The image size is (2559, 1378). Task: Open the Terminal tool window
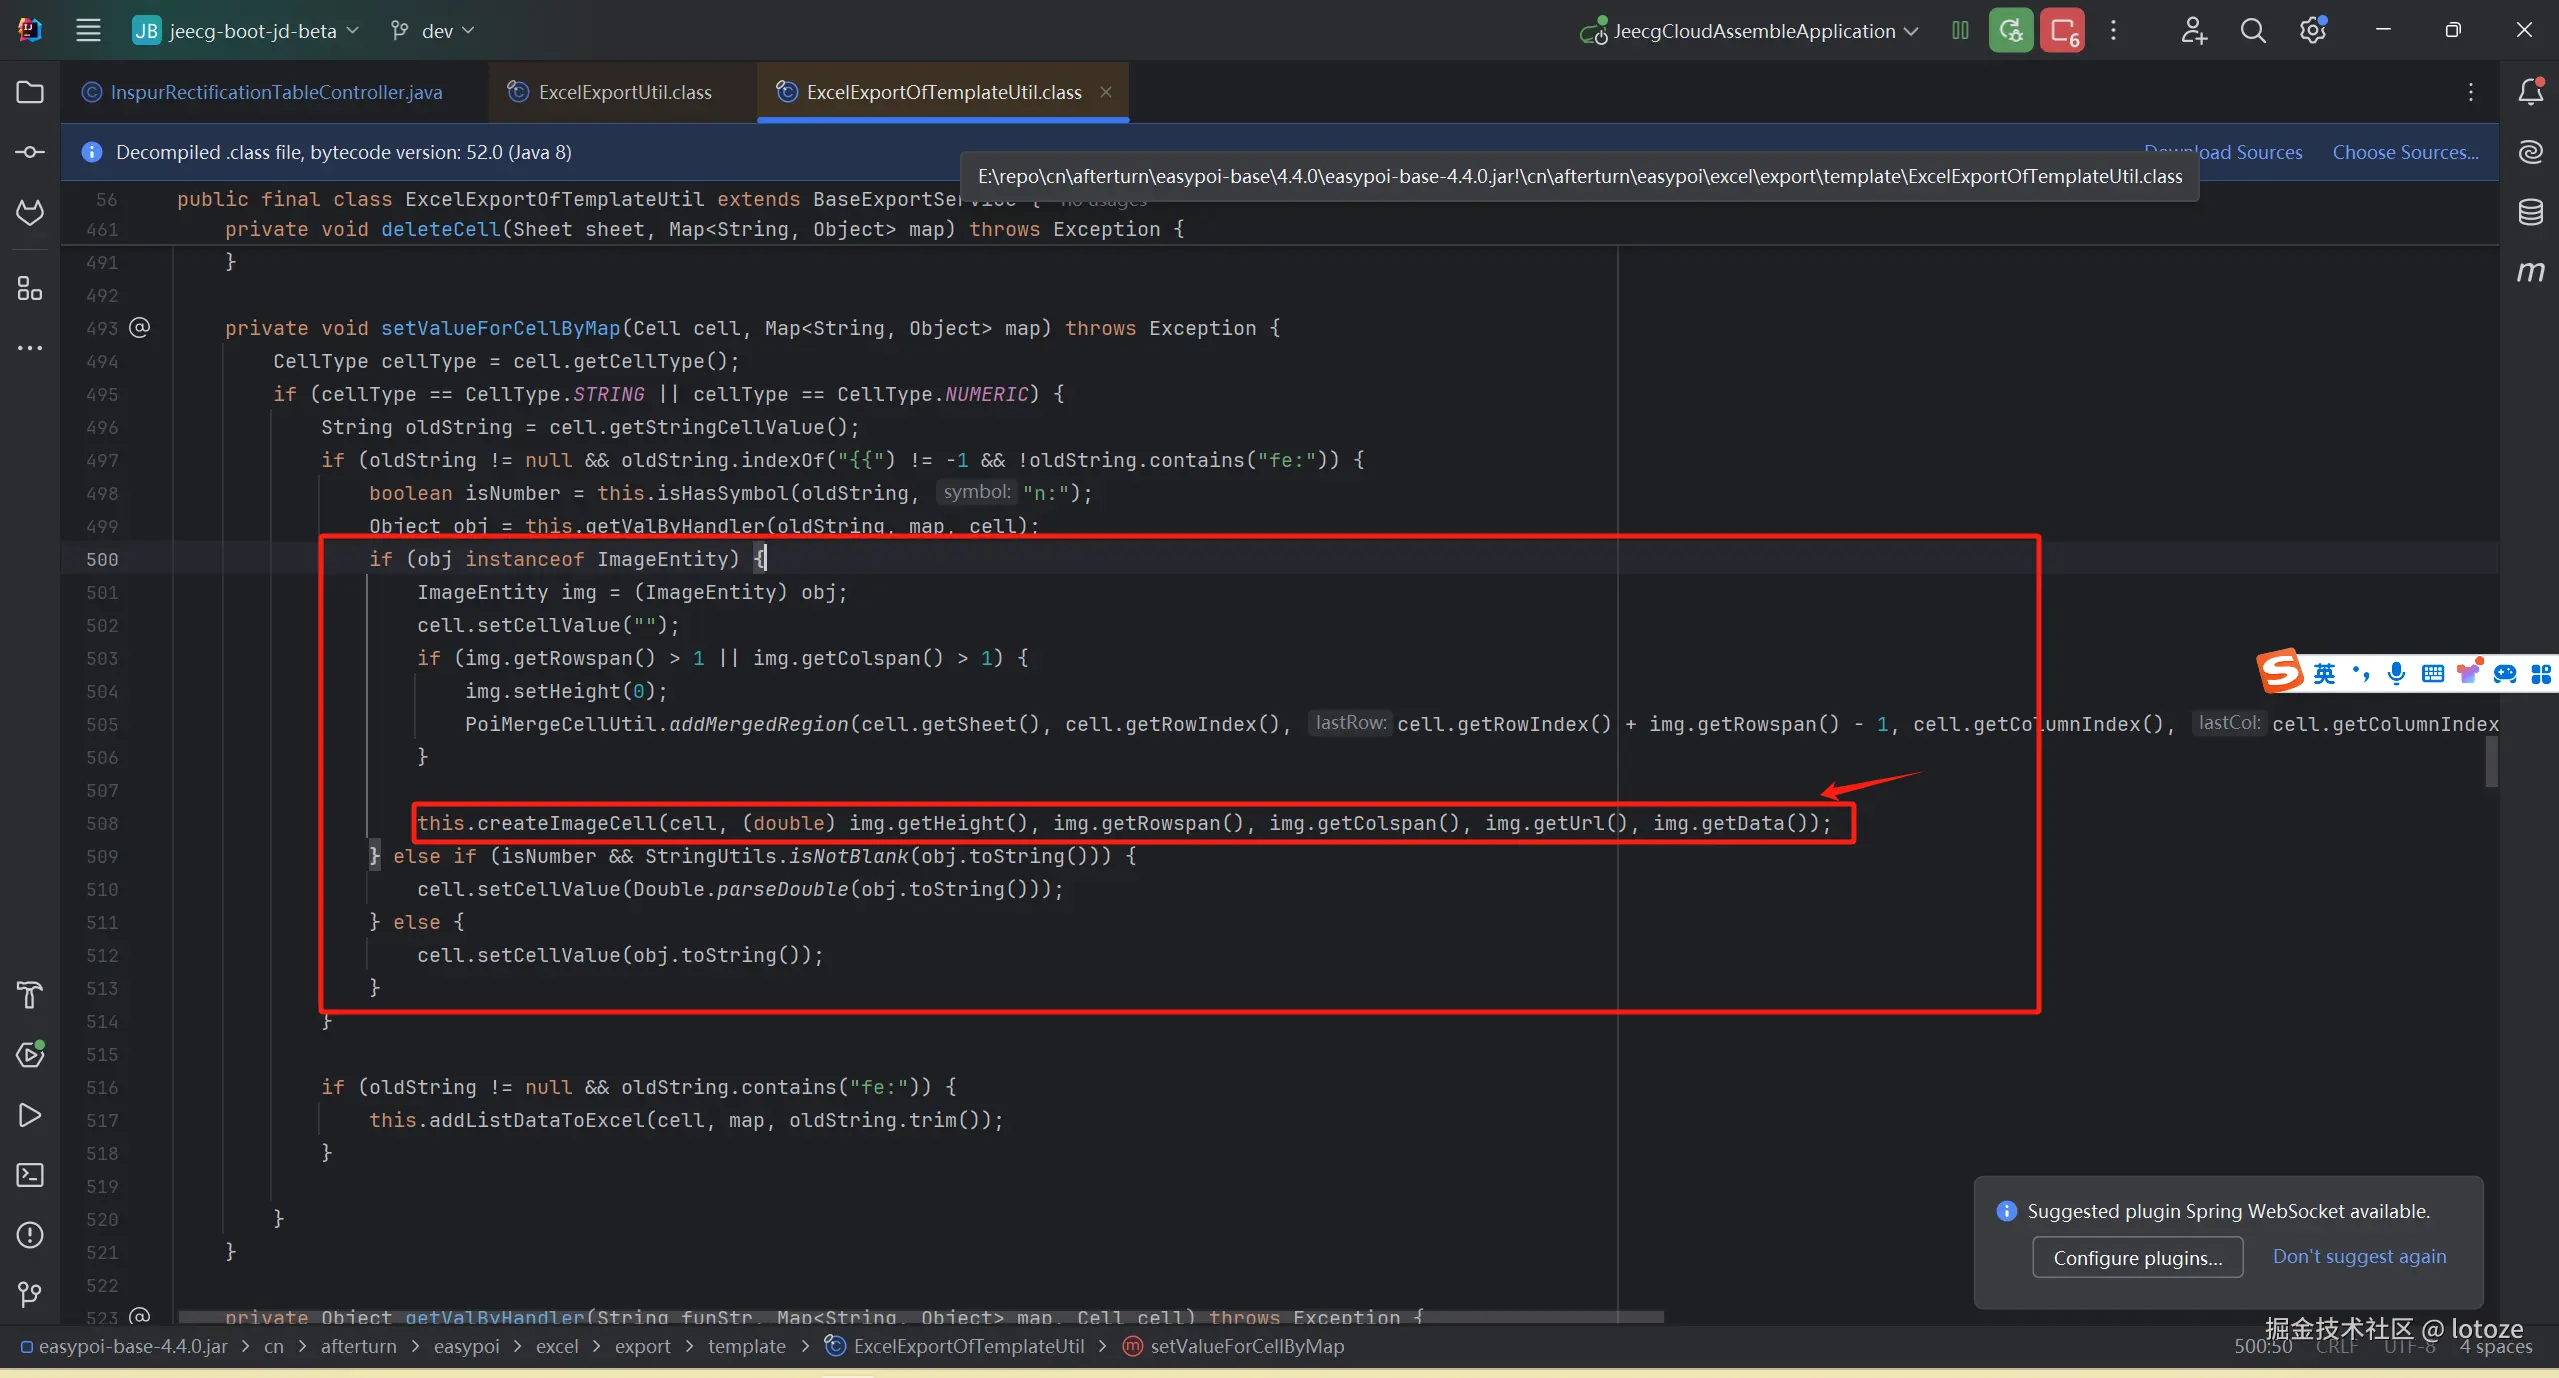[30, 1175]
